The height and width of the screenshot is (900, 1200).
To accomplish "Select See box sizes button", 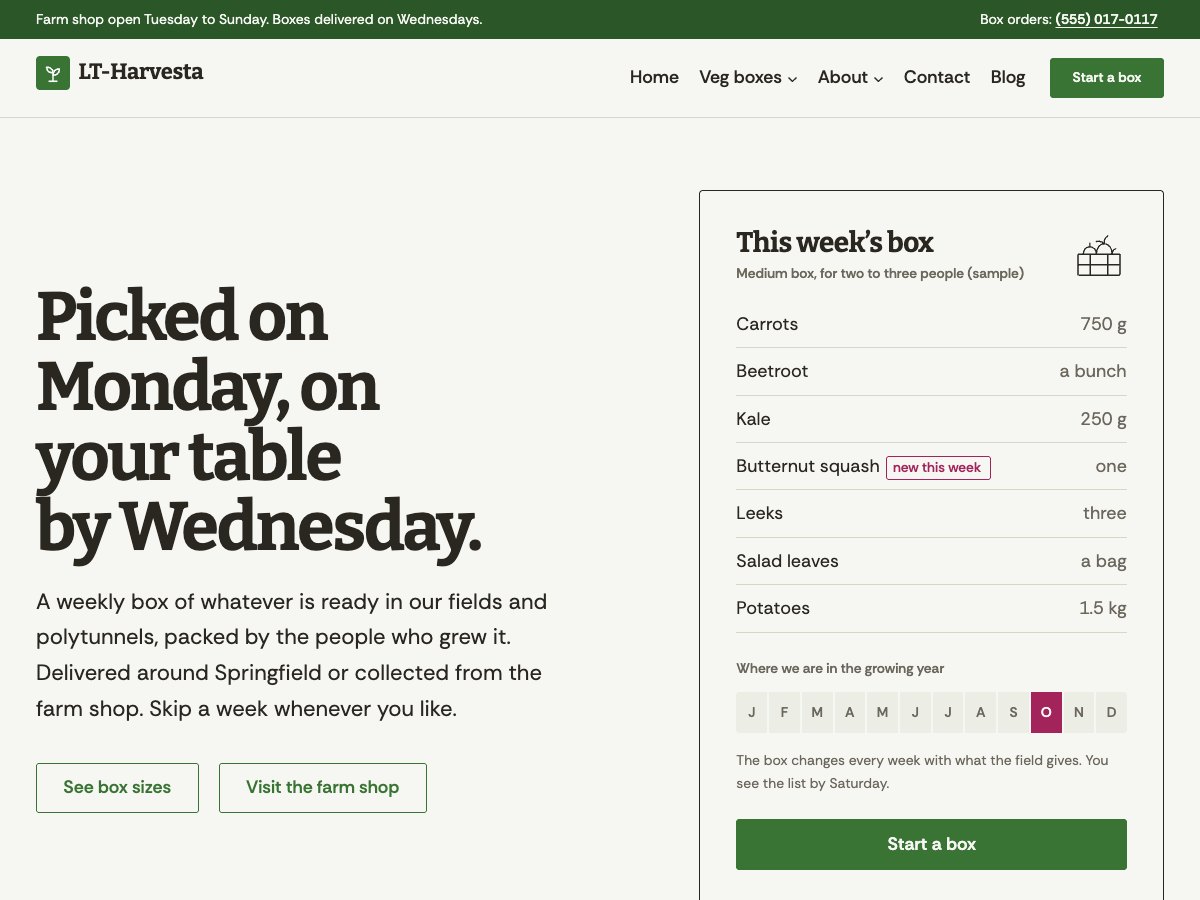I will [117, 788].
